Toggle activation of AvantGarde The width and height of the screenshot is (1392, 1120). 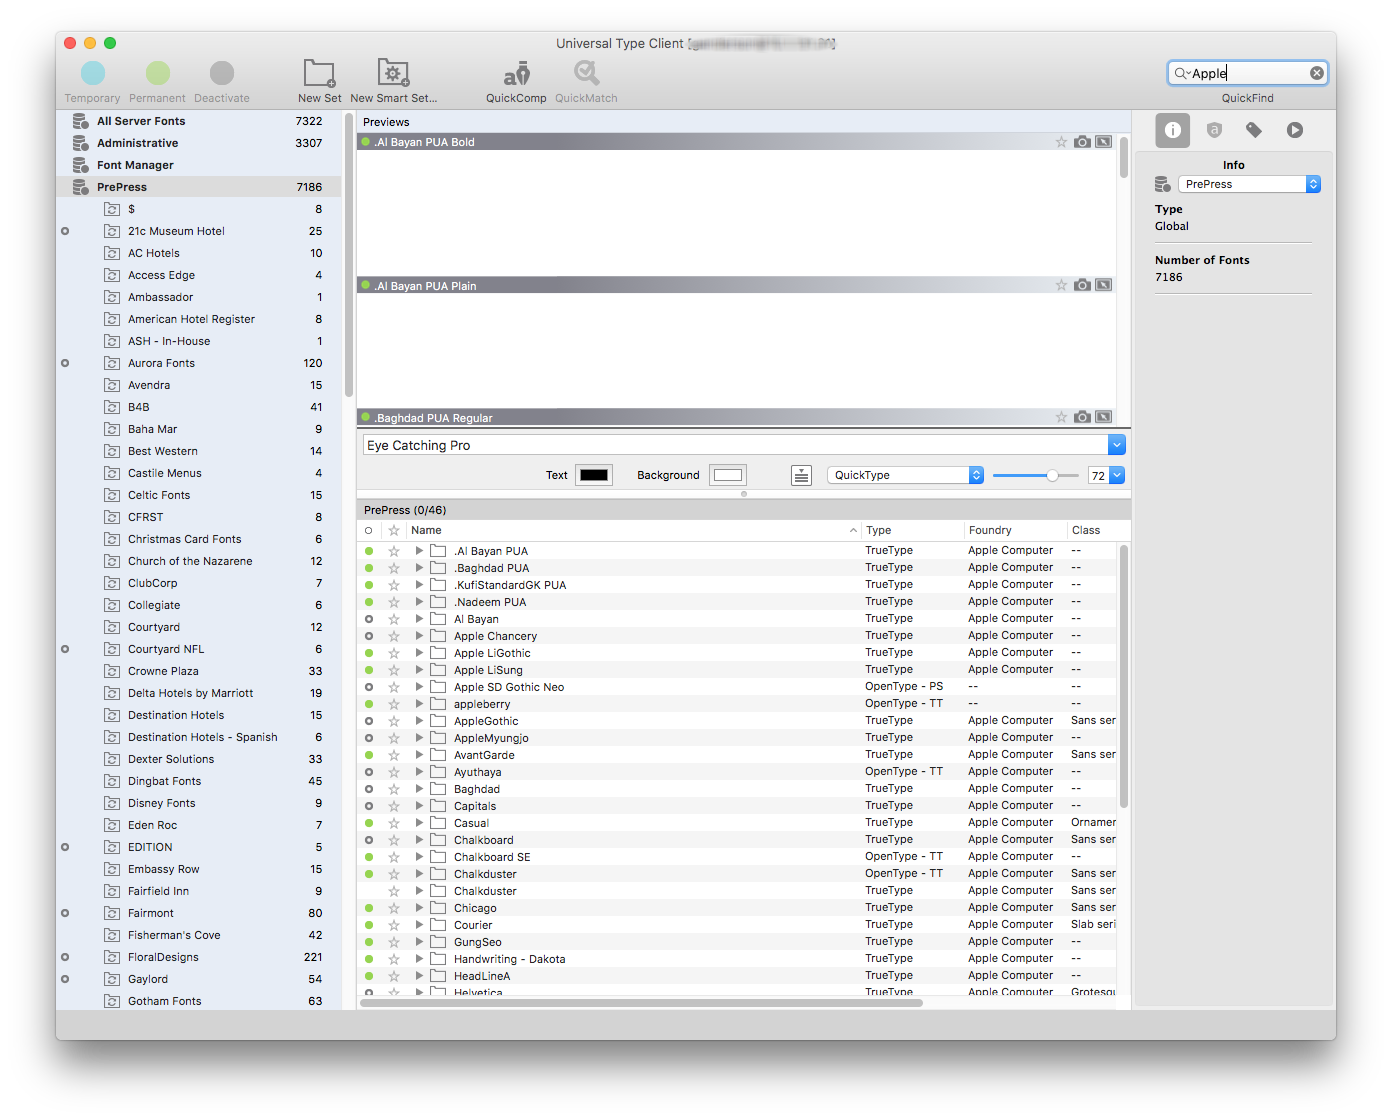[x=369, y=755]
